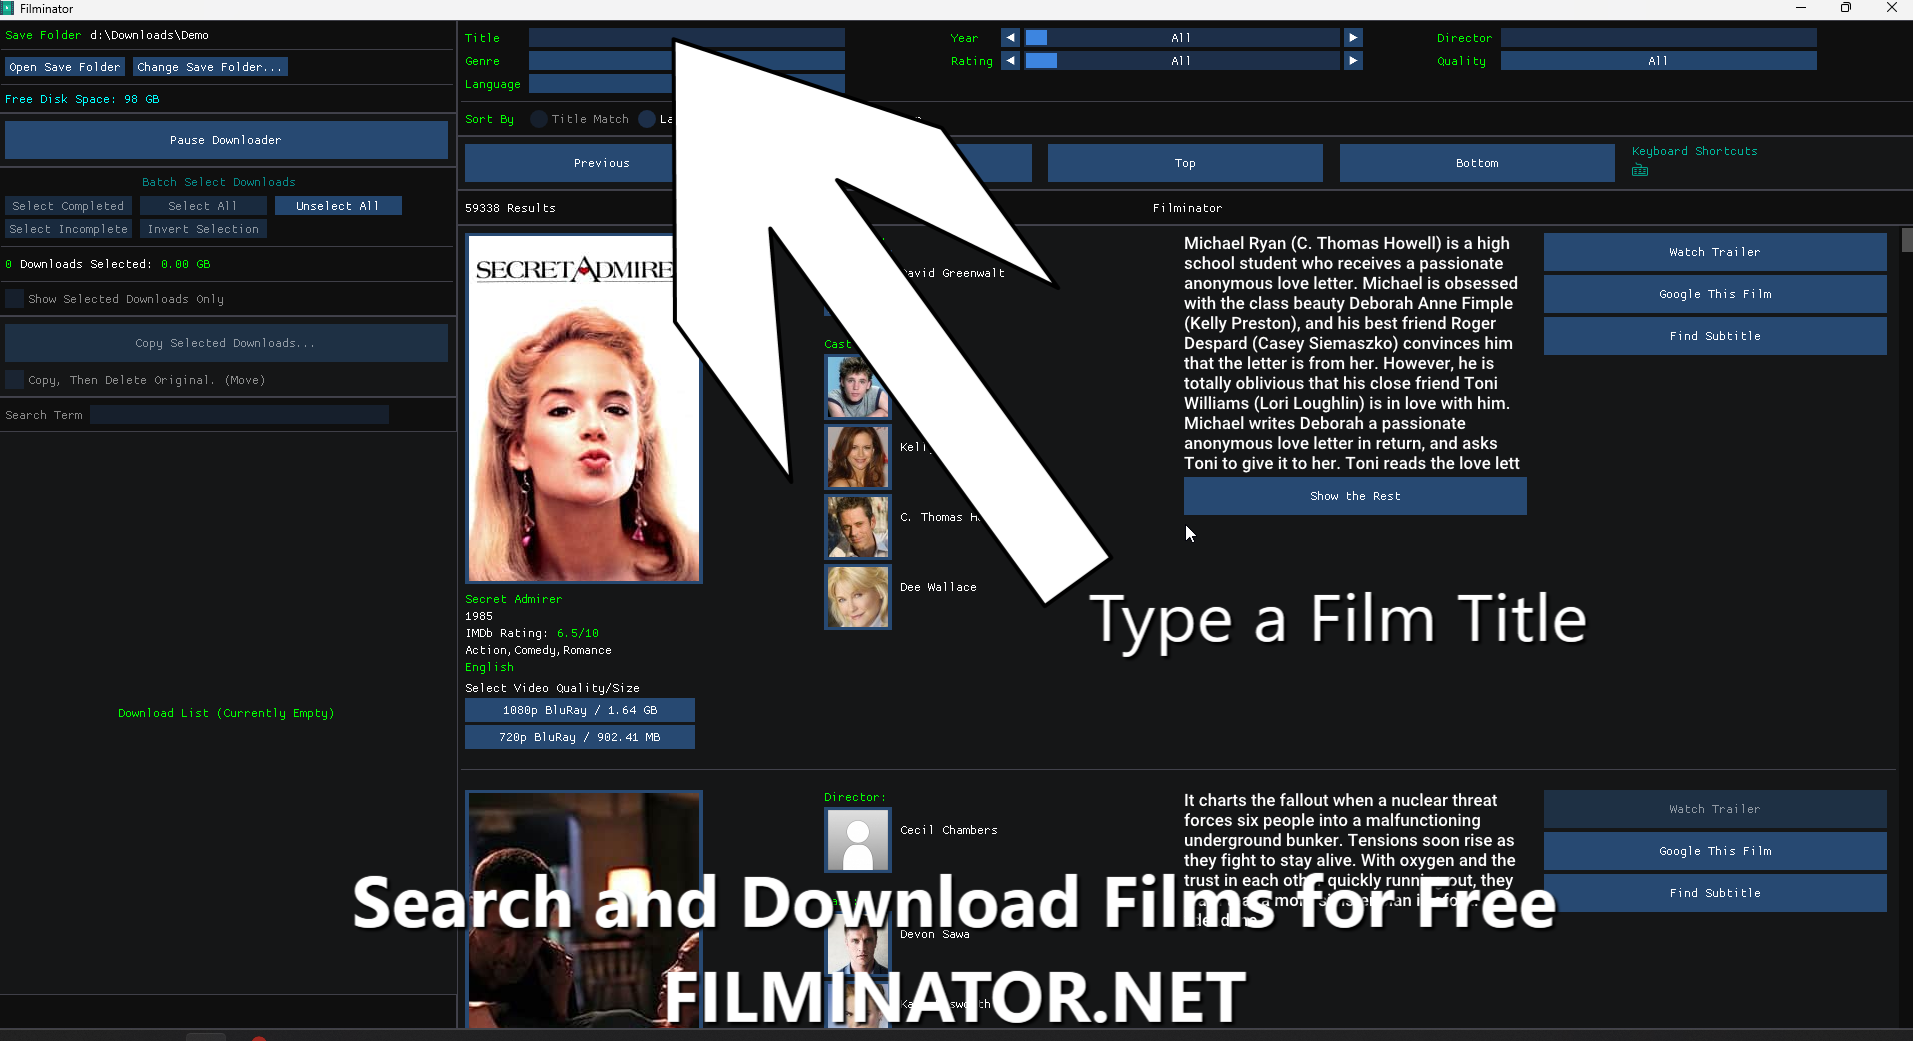Image resolution: width=1913 pixels, height=1041 pixels.
Task: Open the Keyboard Shortcuts keyboard icon
Action: pos(1640,170)
